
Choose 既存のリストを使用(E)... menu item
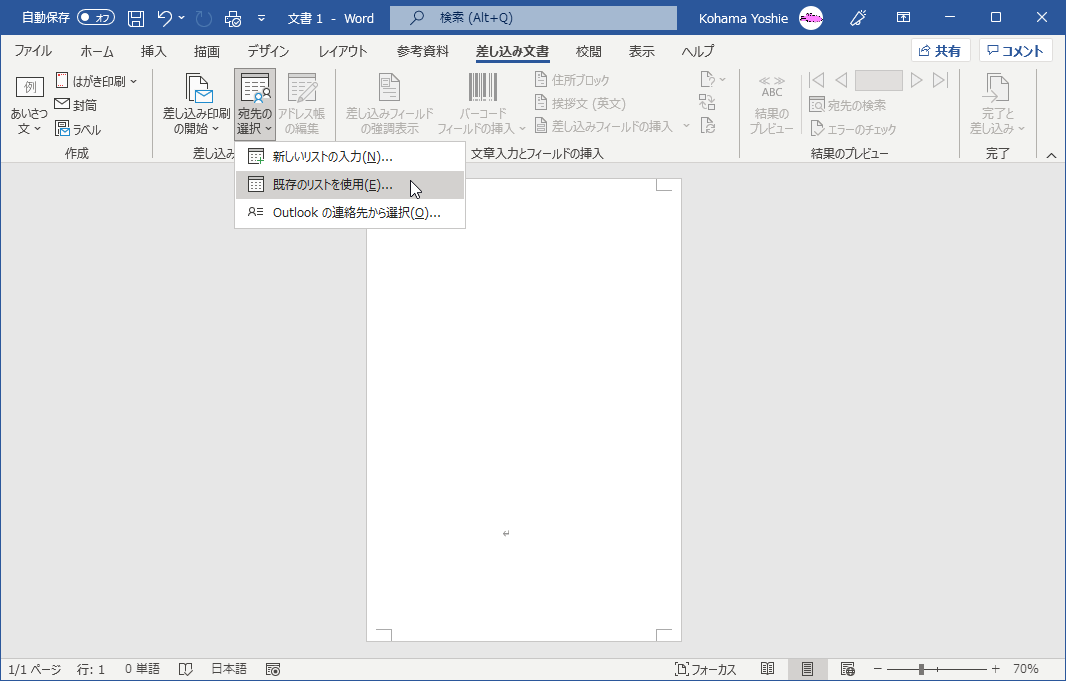(350, 185)
